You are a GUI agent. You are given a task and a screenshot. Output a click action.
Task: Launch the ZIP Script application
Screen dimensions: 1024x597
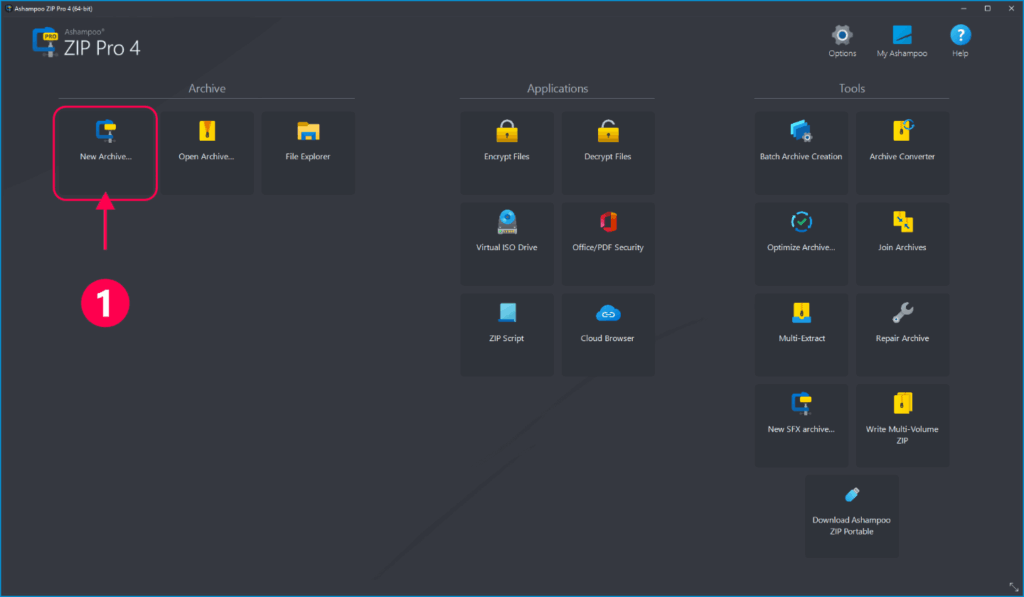507,334
